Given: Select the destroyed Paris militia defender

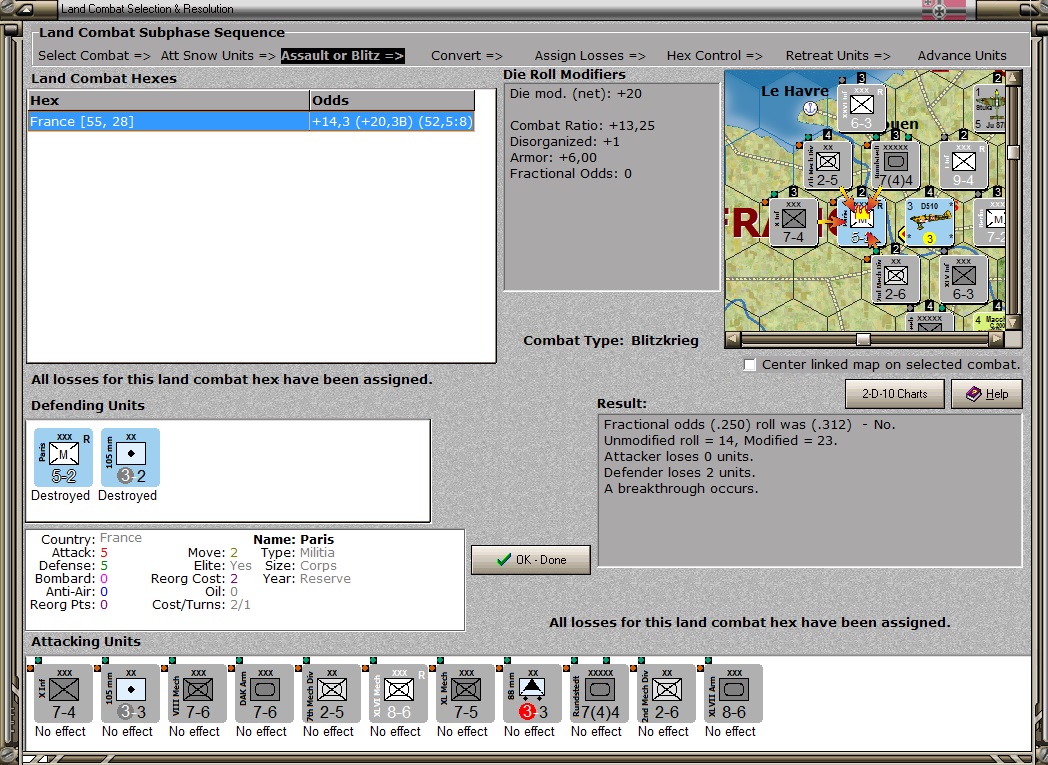Looking at the screenshot, I should point(63,458).
